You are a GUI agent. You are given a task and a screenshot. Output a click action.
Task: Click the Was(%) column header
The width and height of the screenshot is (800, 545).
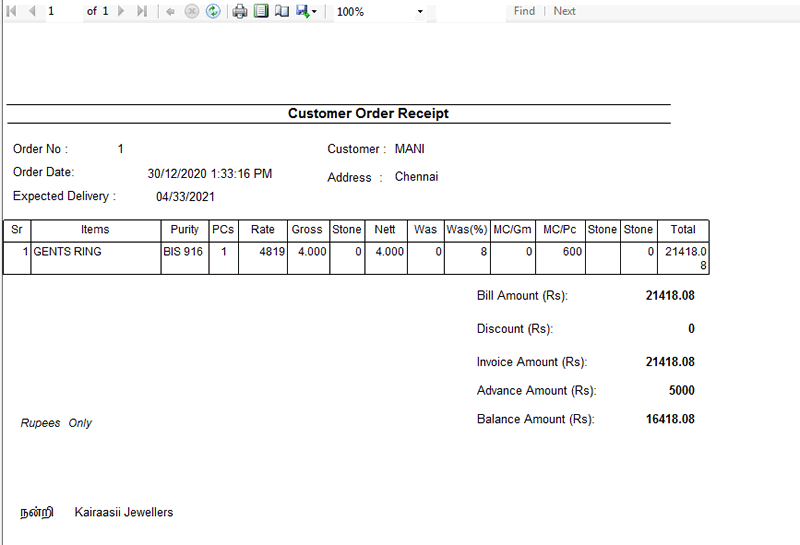[x=467, y=230]
